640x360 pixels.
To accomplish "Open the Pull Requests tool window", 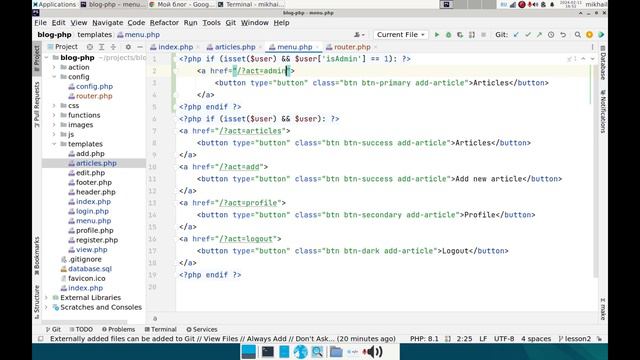I will [37, 104].
